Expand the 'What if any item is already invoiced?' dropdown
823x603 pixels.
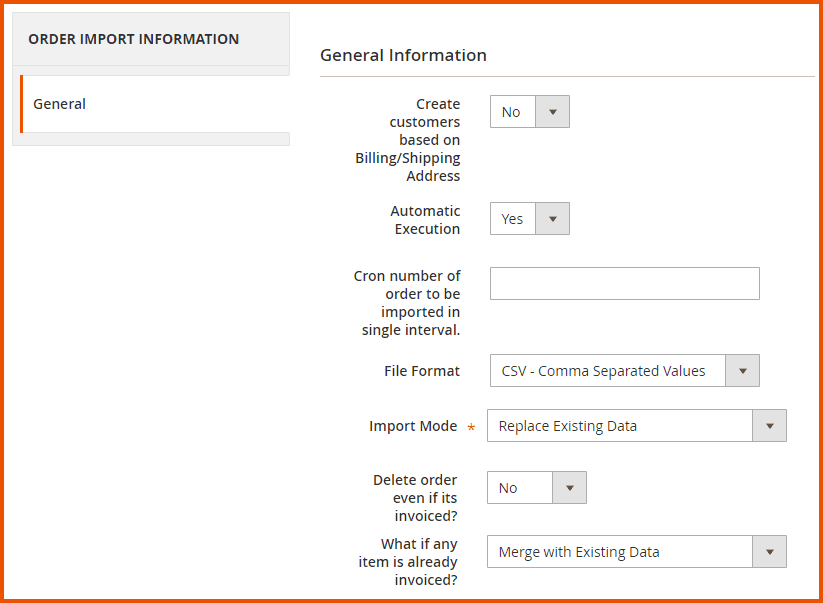pyautogui.click(x=769, y=551)
